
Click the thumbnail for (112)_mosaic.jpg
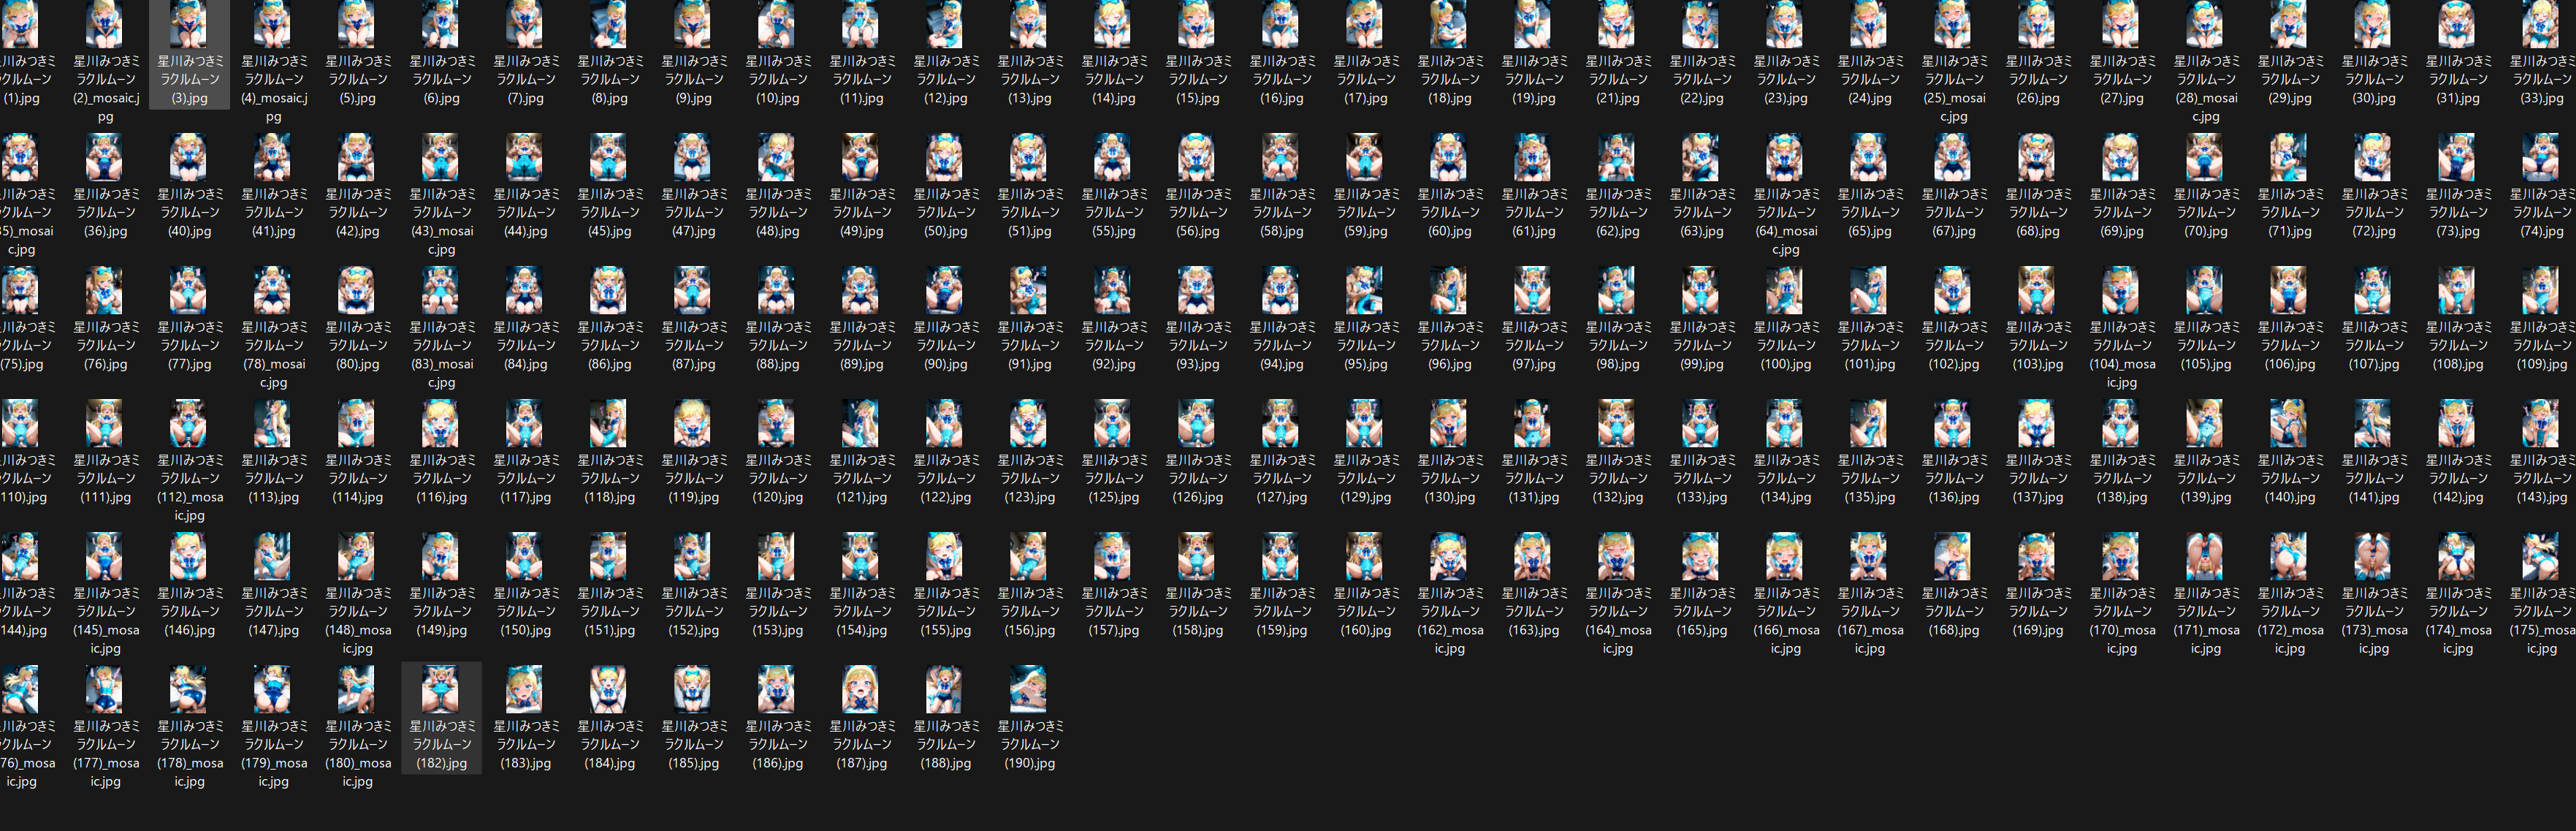(189, 423)
